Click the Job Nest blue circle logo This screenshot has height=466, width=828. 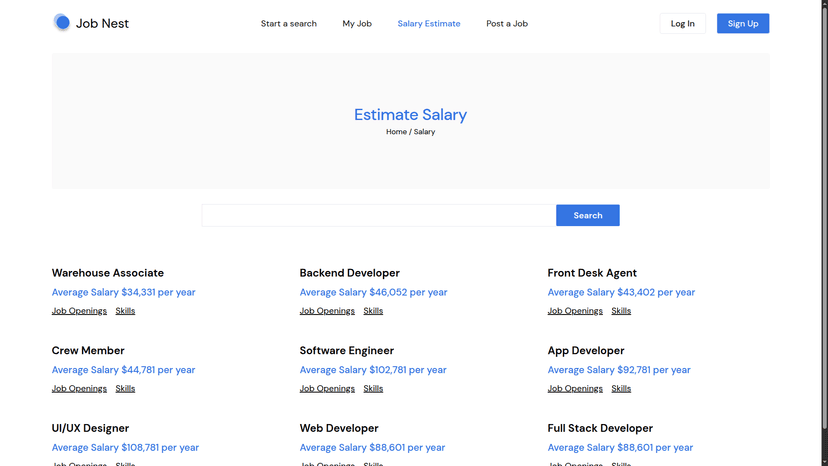(62, 22)
